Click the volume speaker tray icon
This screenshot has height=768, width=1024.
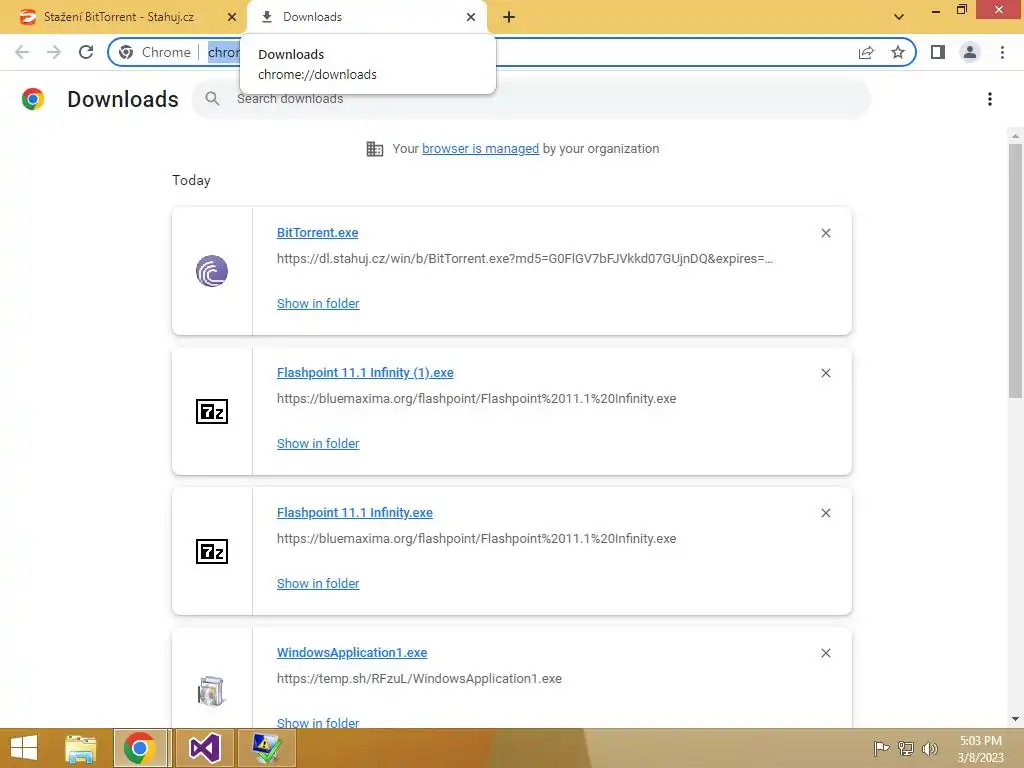[929, 748]
